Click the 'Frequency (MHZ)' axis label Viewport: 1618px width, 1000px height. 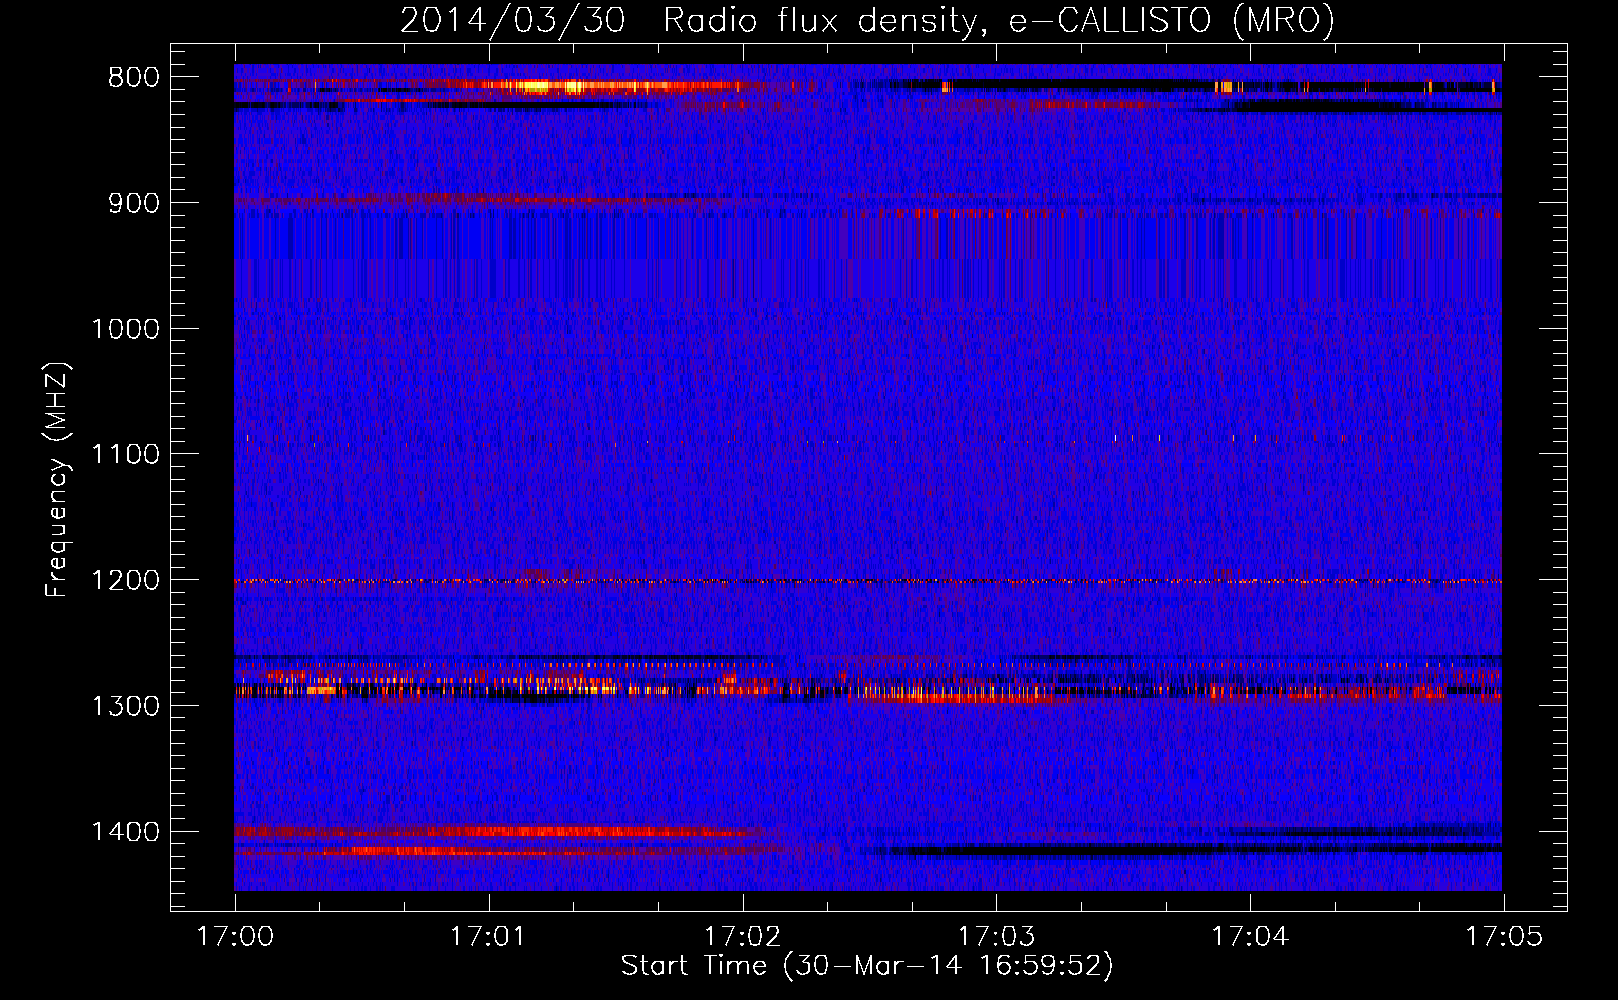point(58,479)
